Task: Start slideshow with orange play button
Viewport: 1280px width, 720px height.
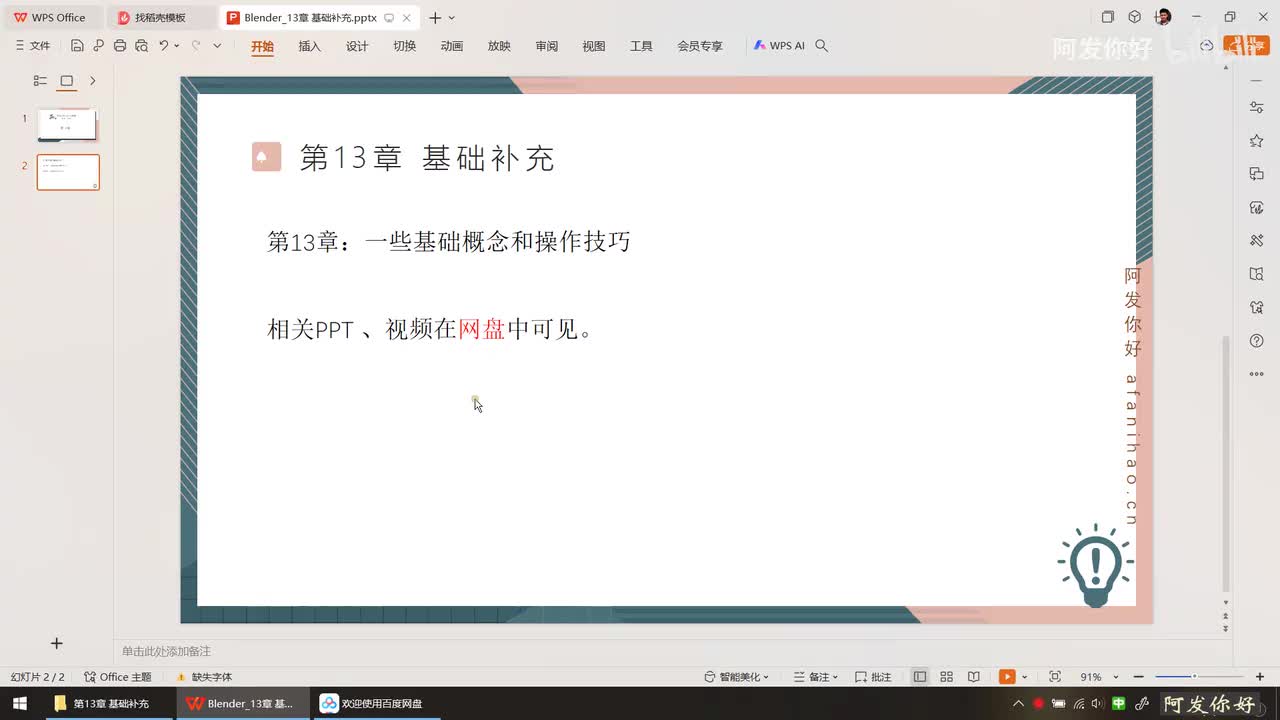Action: point(1007,677)
